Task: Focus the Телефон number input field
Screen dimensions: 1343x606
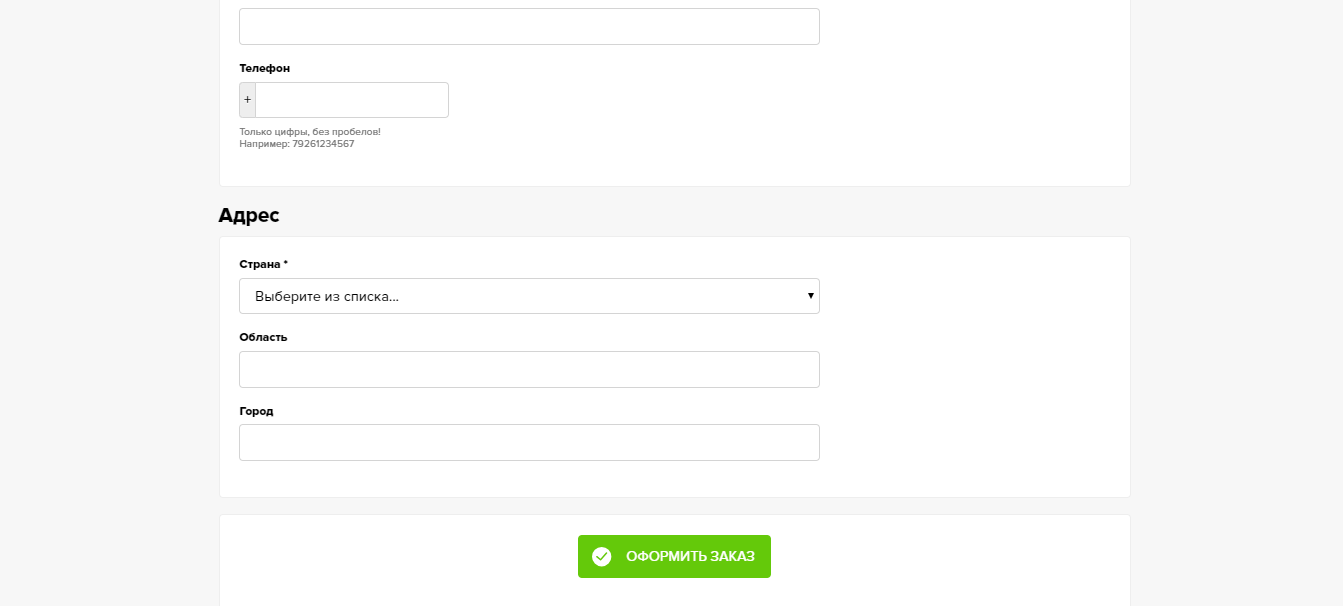Action: [x=351, y=100]
